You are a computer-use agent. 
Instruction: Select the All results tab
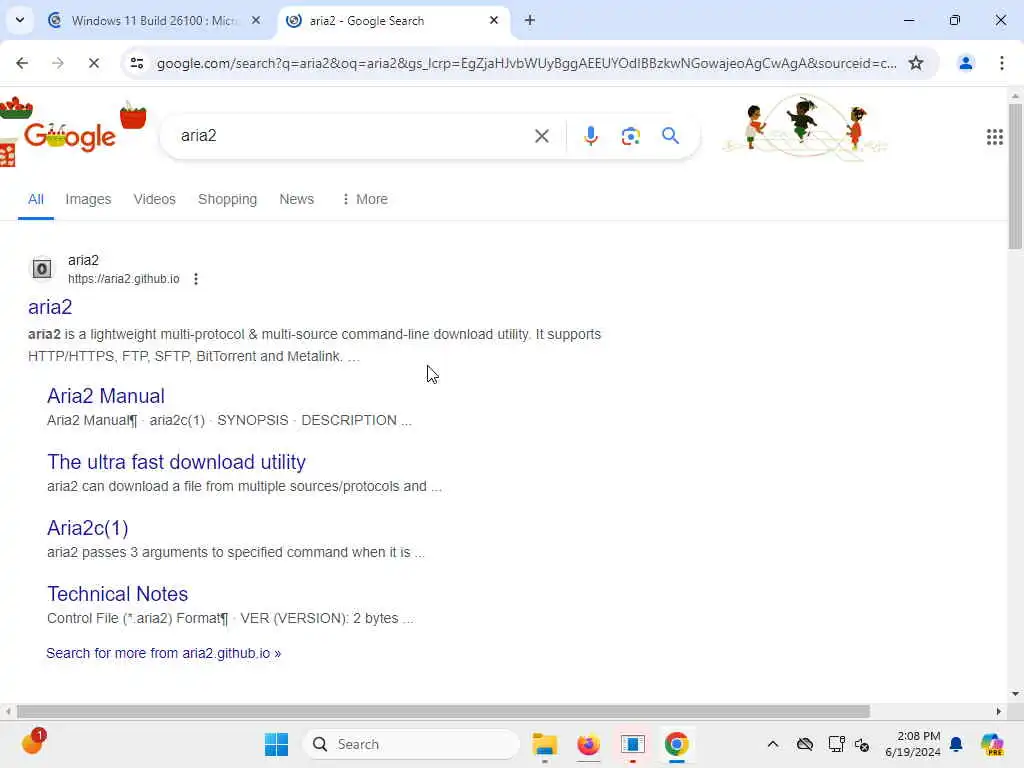[36, 199]
